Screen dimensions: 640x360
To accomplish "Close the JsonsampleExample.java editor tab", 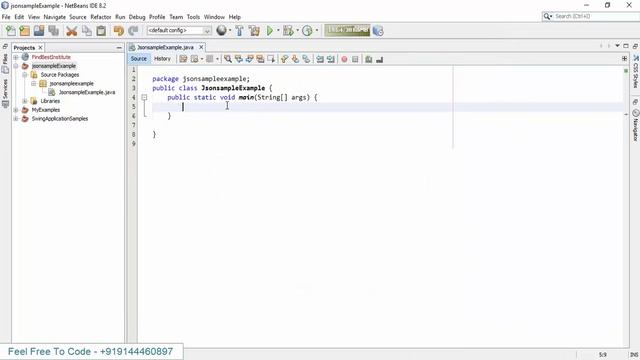I will pos(201,47).
